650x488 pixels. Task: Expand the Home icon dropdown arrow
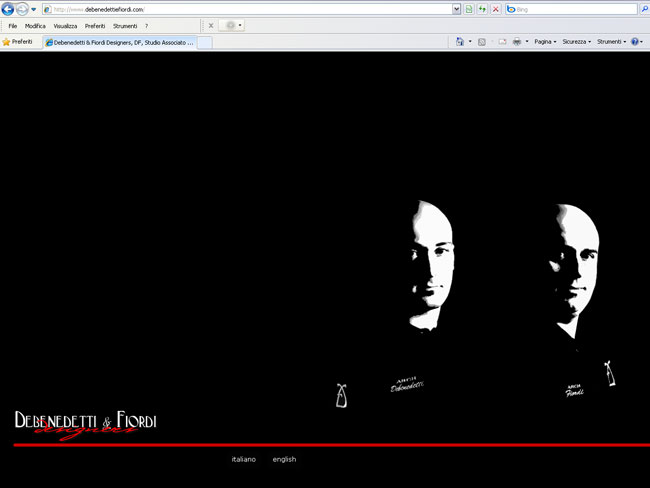470,41
